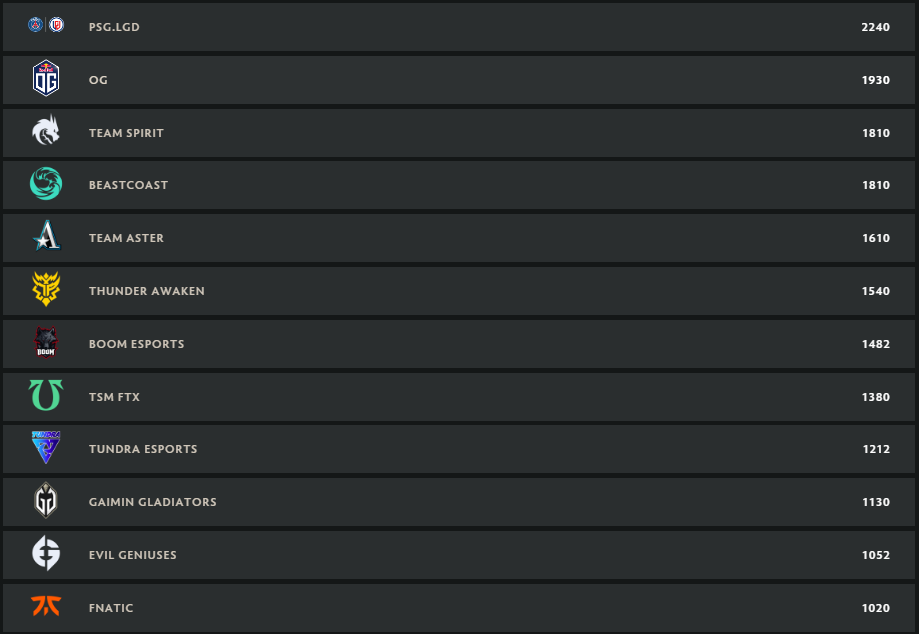The width and height of the screenshot is (919, 634).
Task: Select the BOOM Esports logo
Action: (x=46, y=344)
